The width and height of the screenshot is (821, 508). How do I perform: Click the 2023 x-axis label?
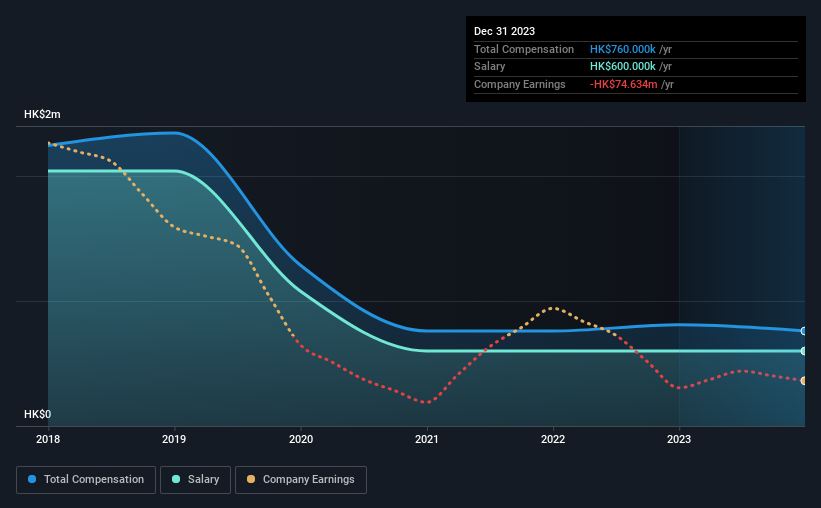679,439
